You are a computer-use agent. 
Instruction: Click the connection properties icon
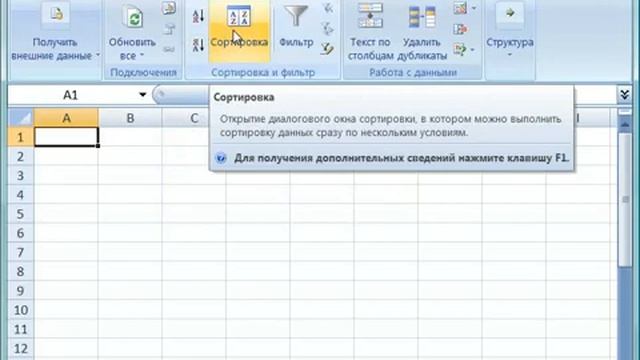coord(169,29)
